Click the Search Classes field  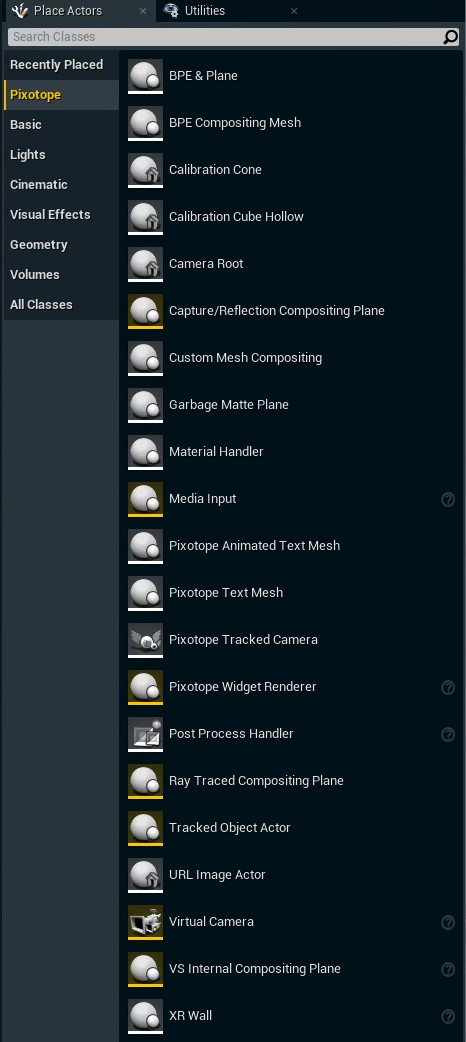[225, 37]
